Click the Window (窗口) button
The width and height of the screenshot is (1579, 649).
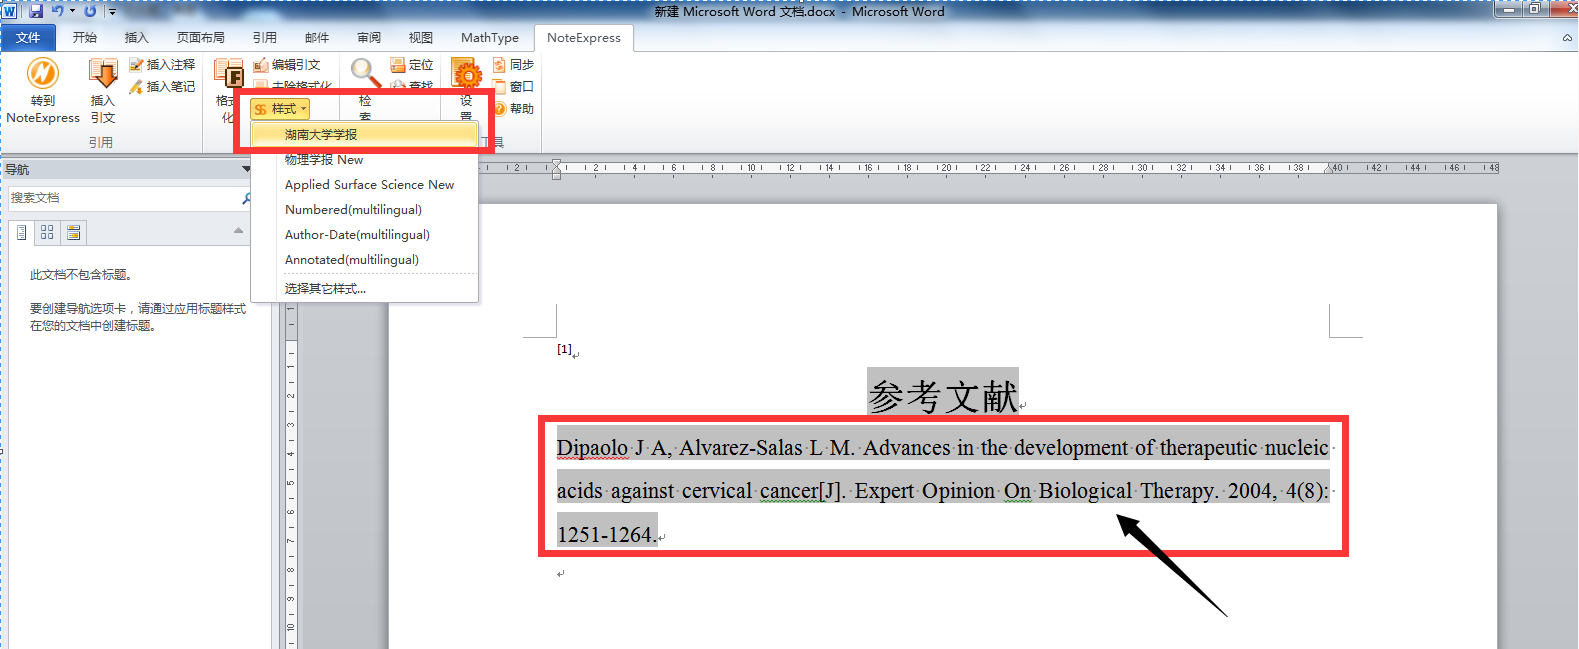[513, 87]
